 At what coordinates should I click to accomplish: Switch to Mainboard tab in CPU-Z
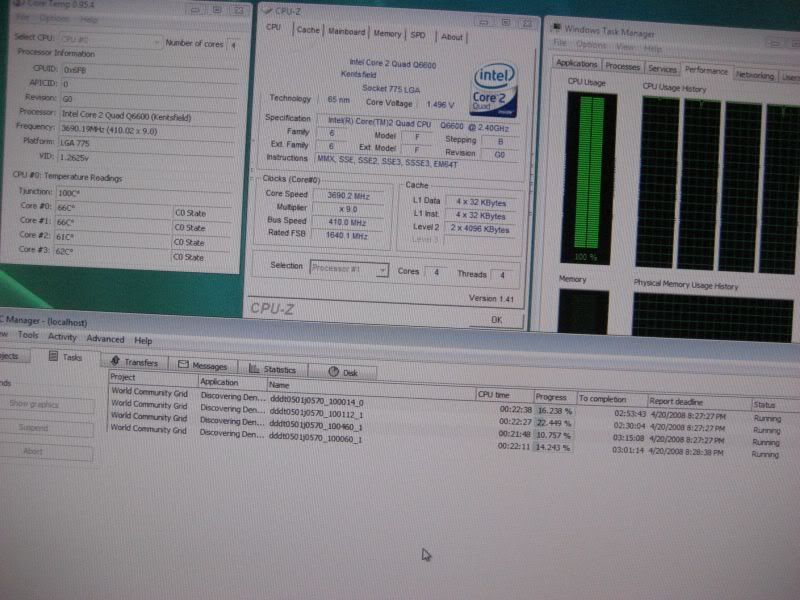coord(346,32)
